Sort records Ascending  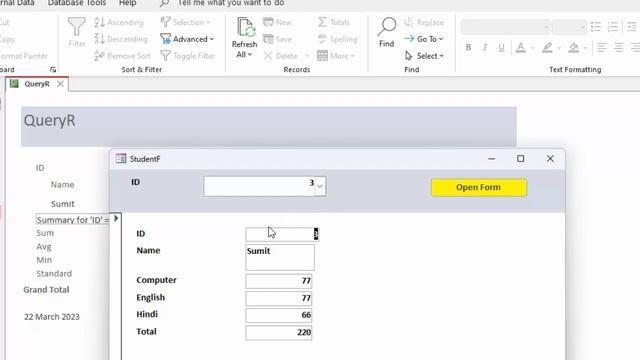(119, 22)
